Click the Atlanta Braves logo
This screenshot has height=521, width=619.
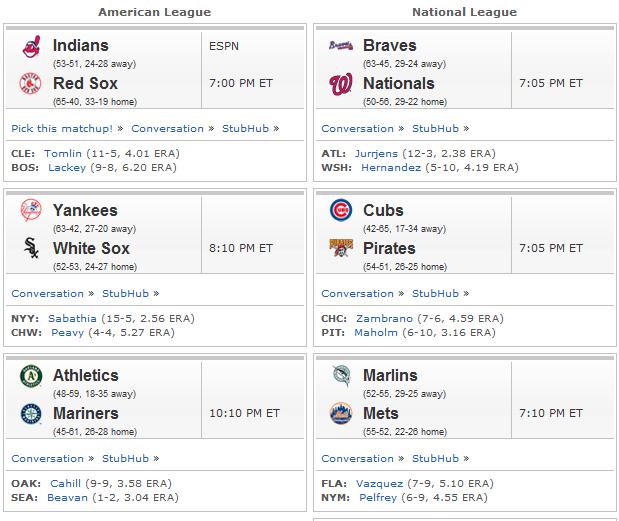[341, 46]
